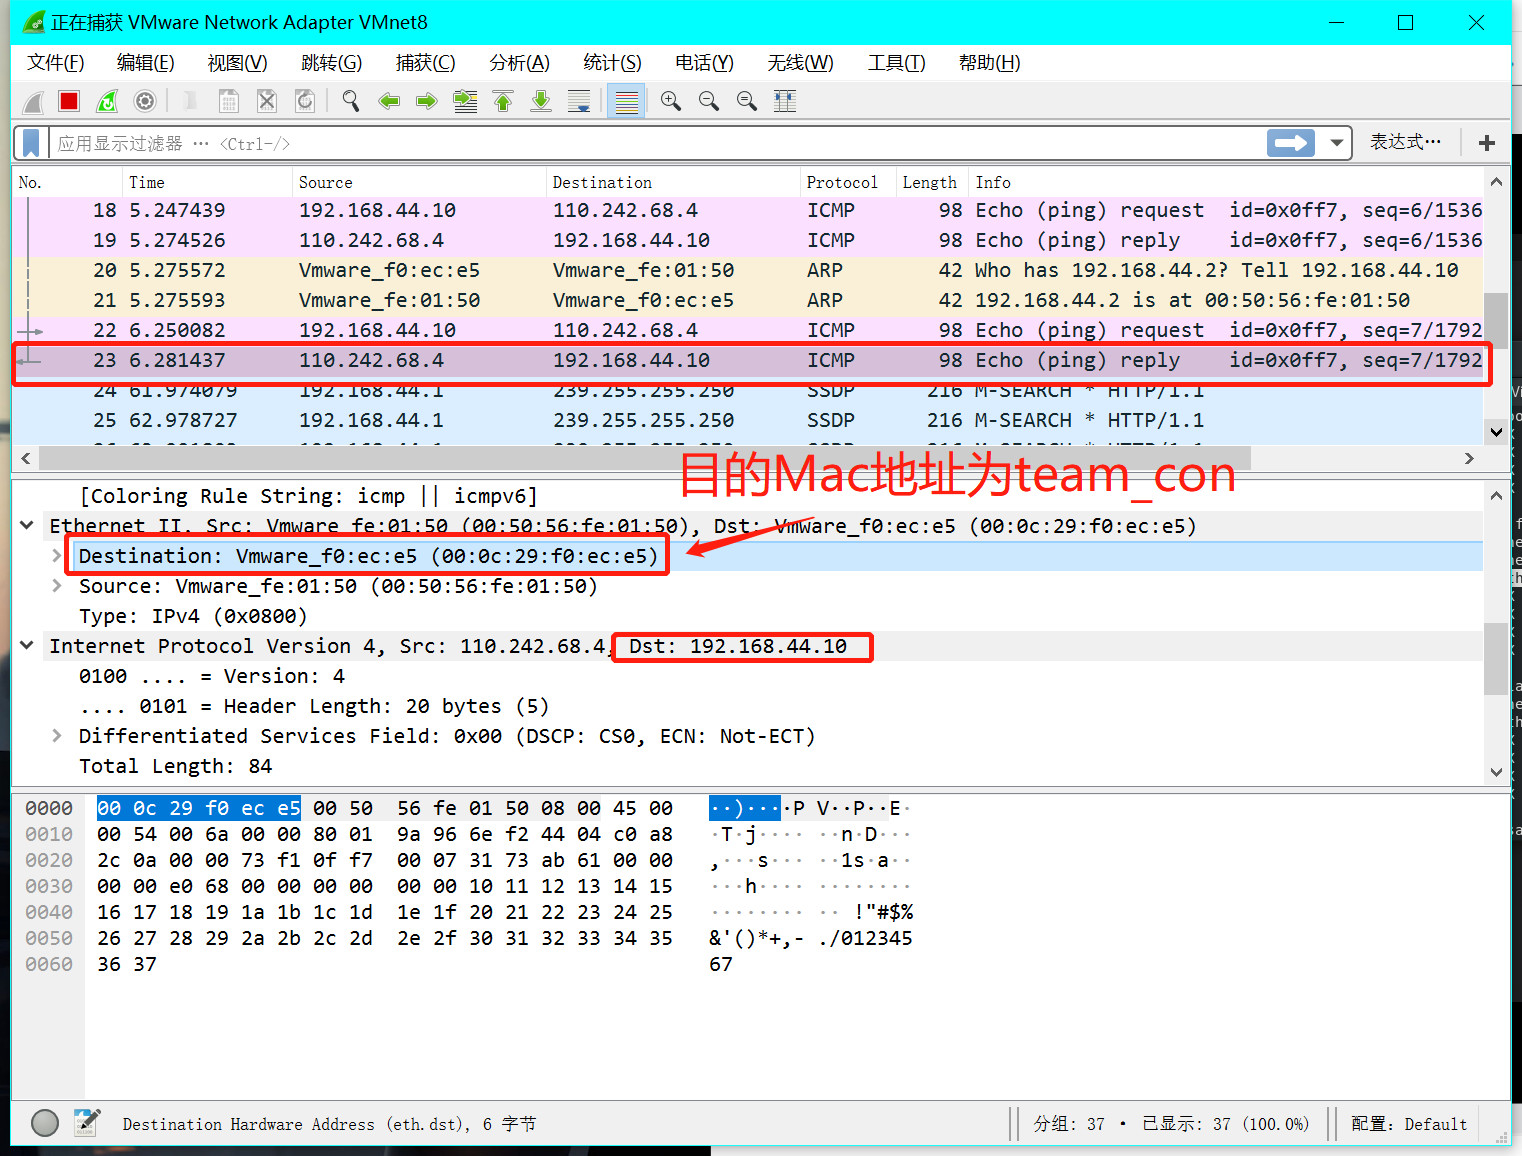Open the filter expression dropdown arrow
The height and width of the screenshot is (1156, 1522).
1337,143
